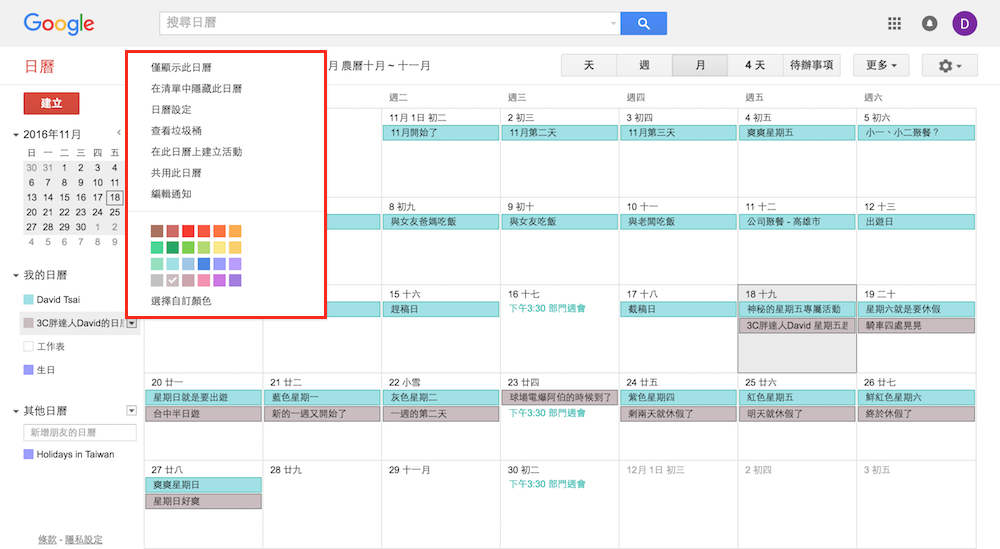Click the Google logo
Viewport: 1000px width, 549px height.
point(59,24)
